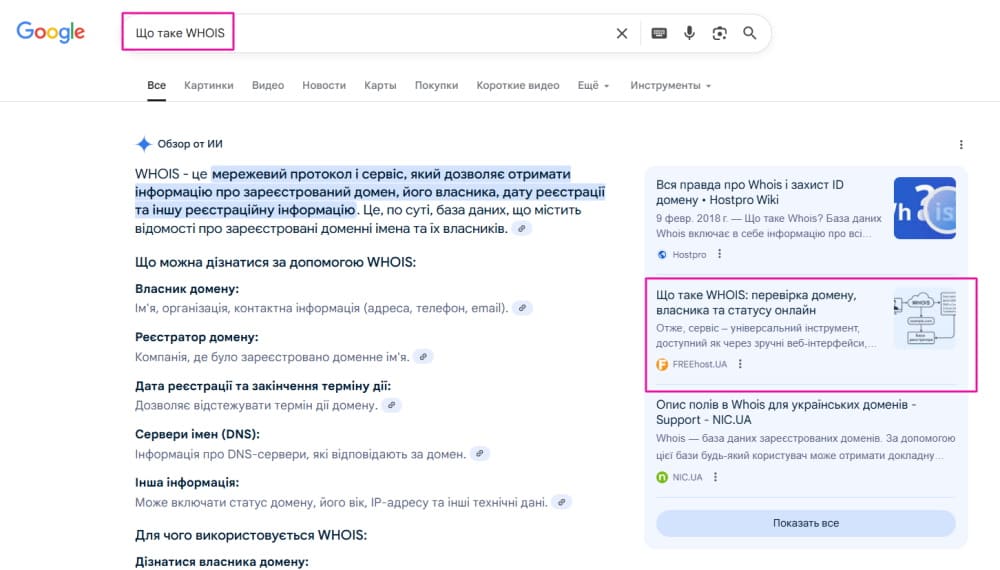Select the 'Все' tab
1000x570 pixels.
click(x=156, y=85)
